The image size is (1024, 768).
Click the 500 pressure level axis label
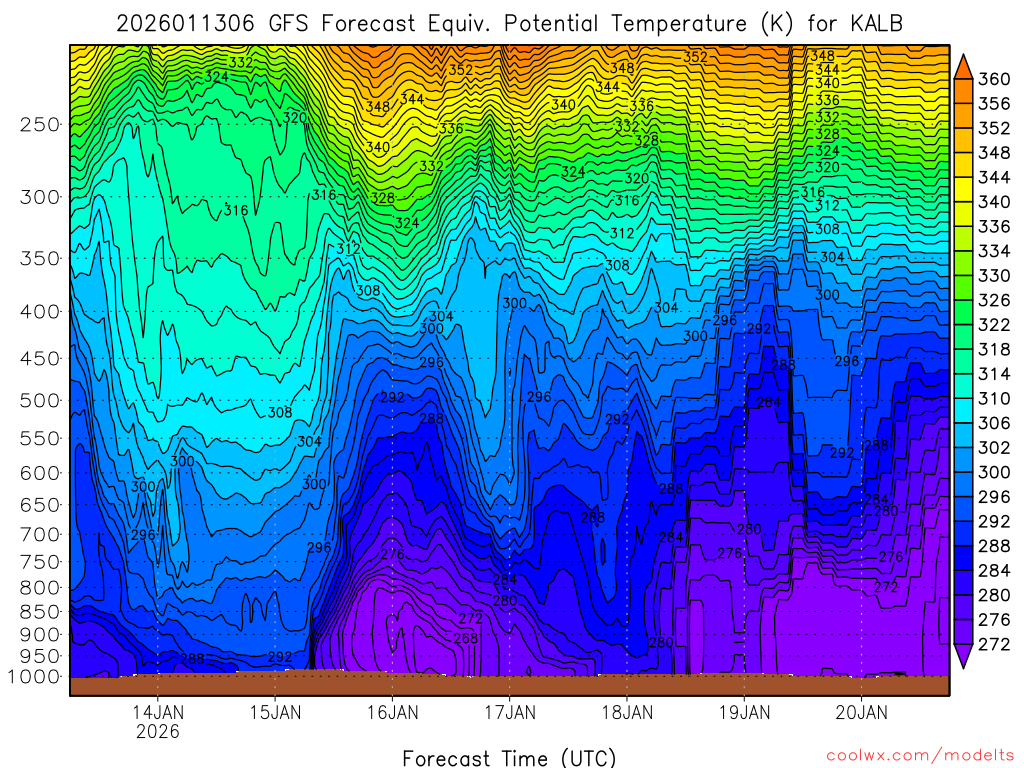[40, 400]
